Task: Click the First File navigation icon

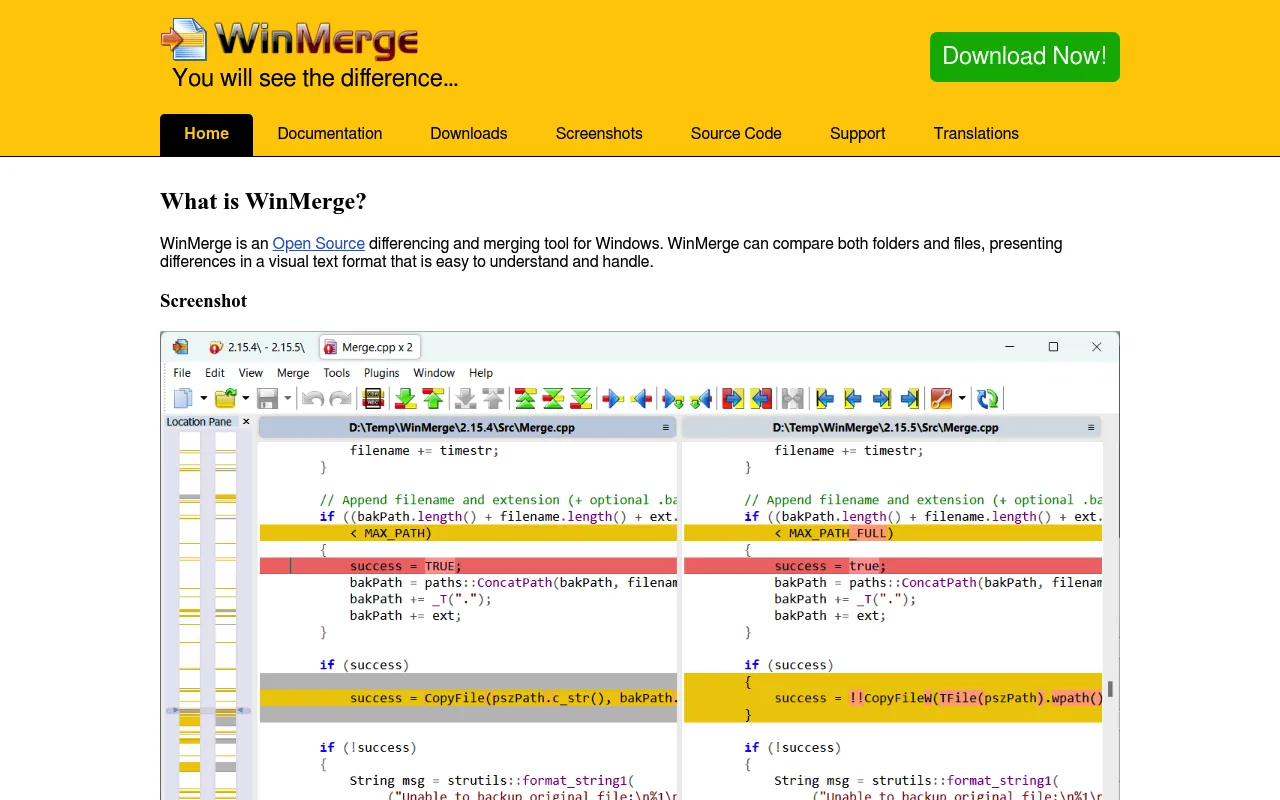Action: point(825,398)
